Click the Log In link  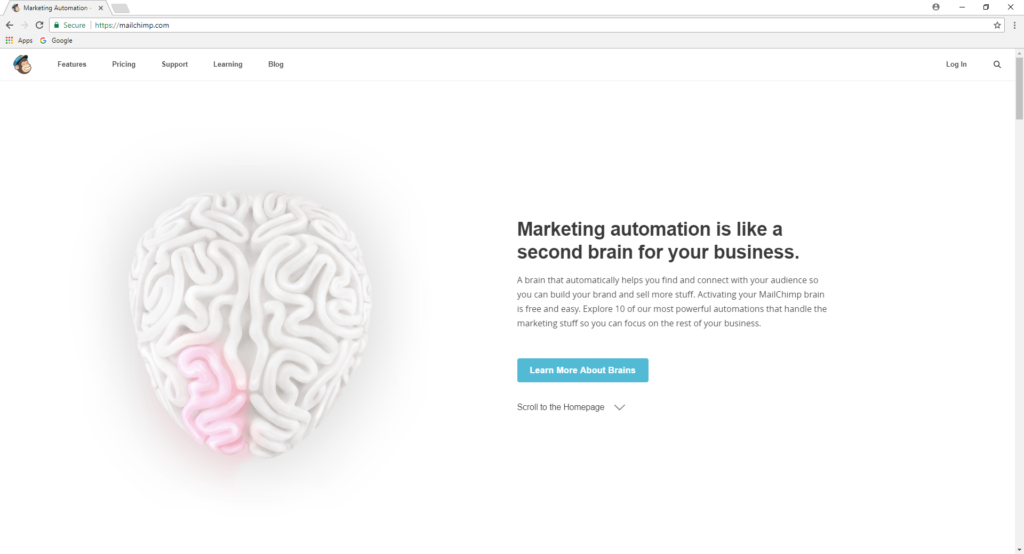click(x=956, y=64)
